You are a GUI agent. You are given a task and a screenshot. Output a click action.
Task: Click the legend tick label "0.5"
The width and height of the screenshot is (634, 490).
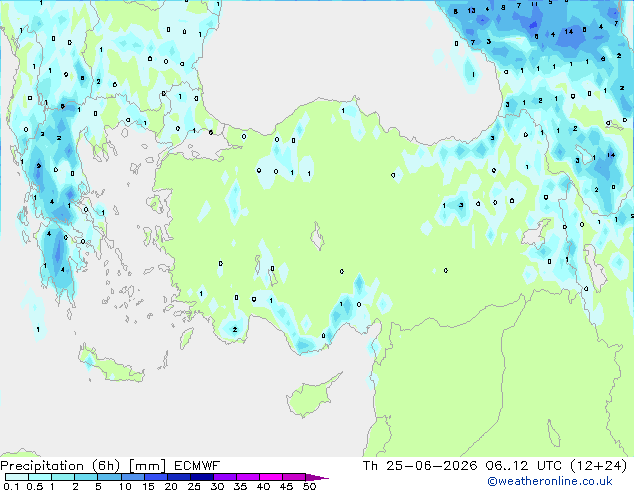click(x=34, y=486)
